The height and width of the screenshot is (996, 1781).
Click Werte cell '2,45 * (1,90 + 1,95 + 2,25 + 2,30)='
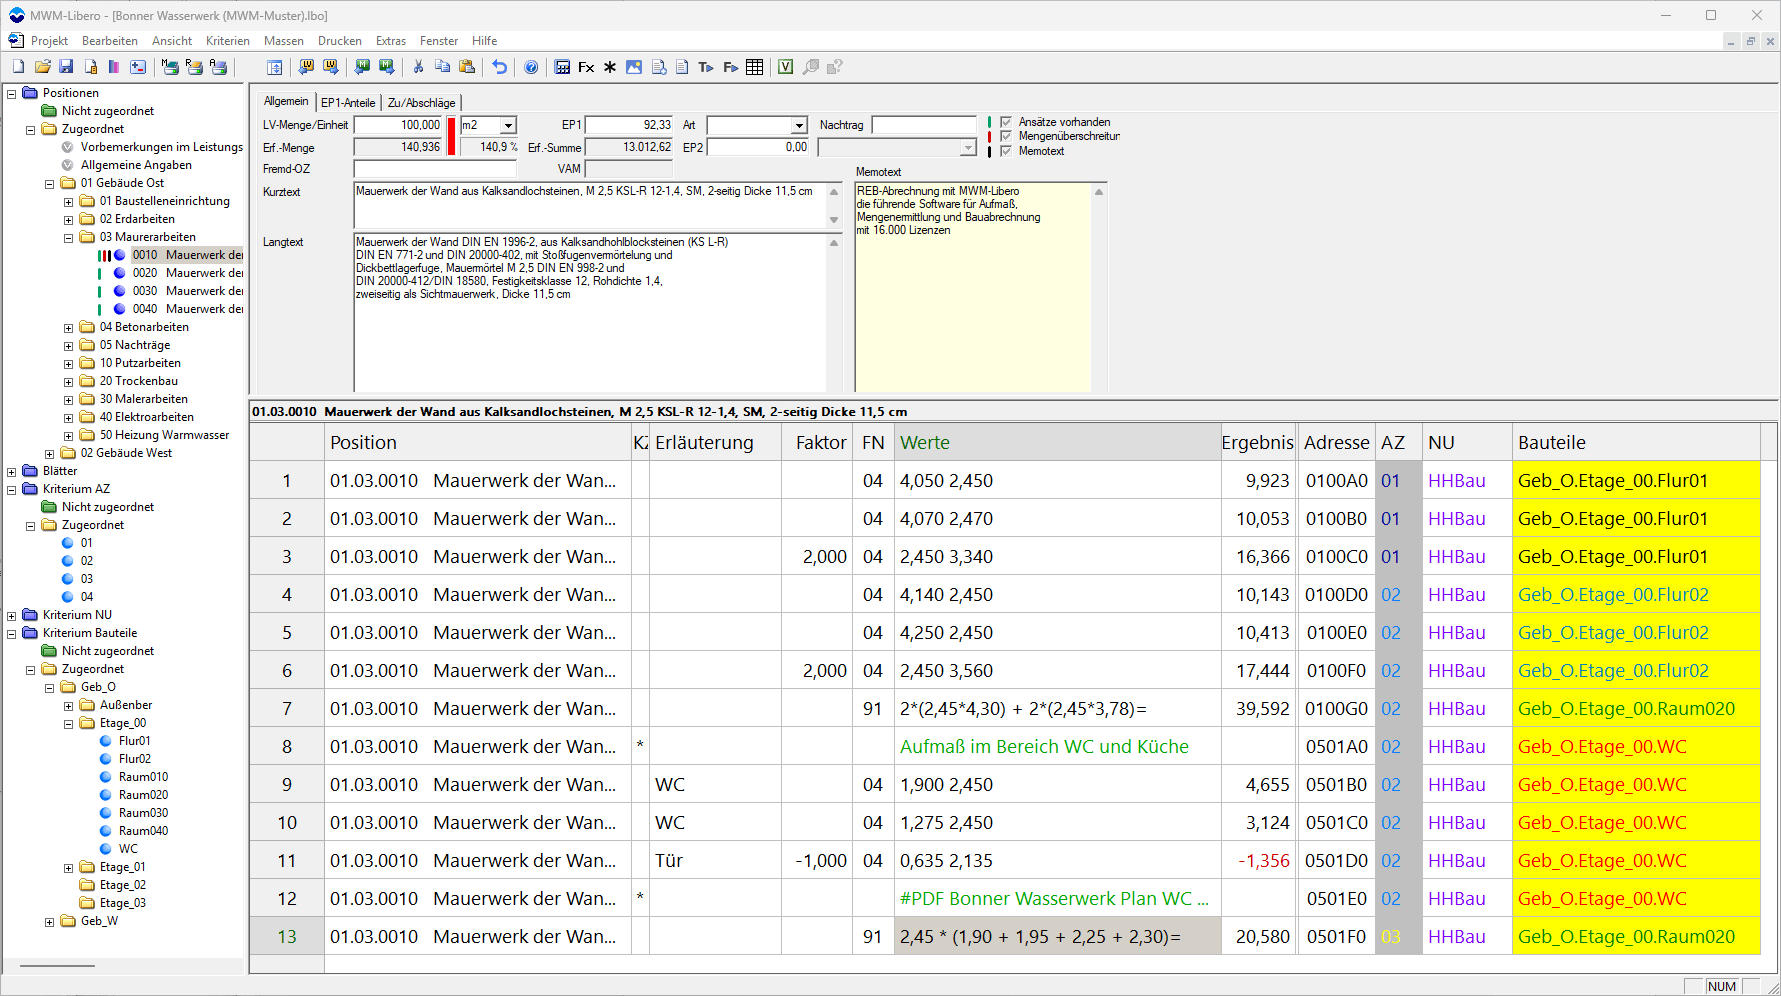(x=1057, y=937)
